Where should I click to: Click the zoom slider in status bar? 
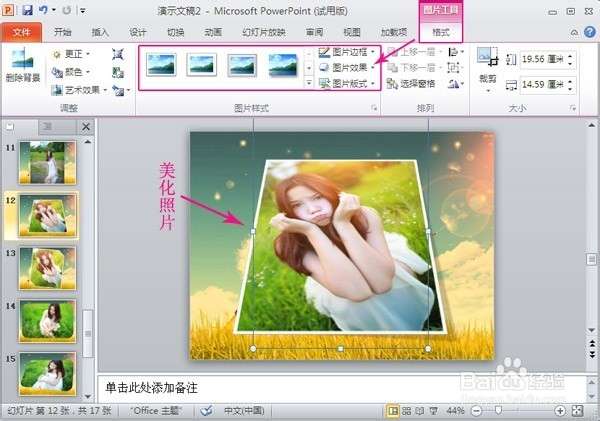[x=500, y=411]
